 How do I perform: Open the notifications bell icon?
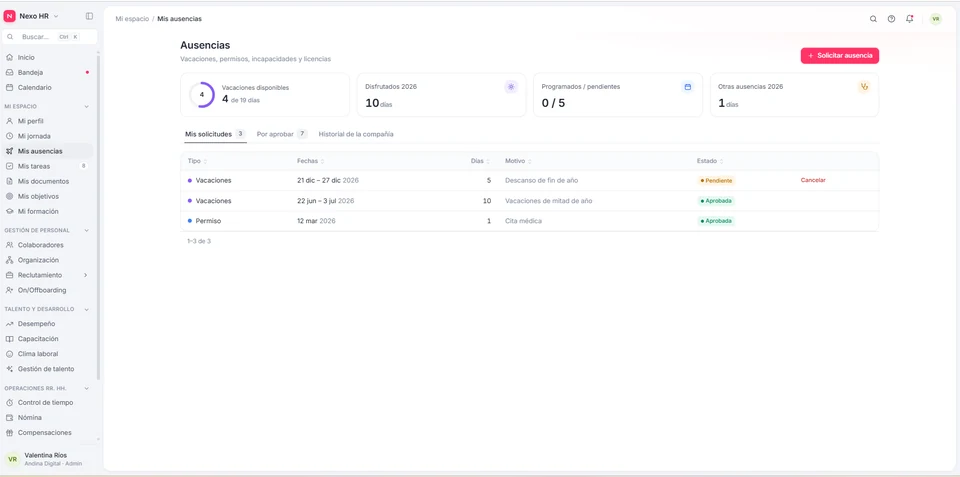point(910,19)
